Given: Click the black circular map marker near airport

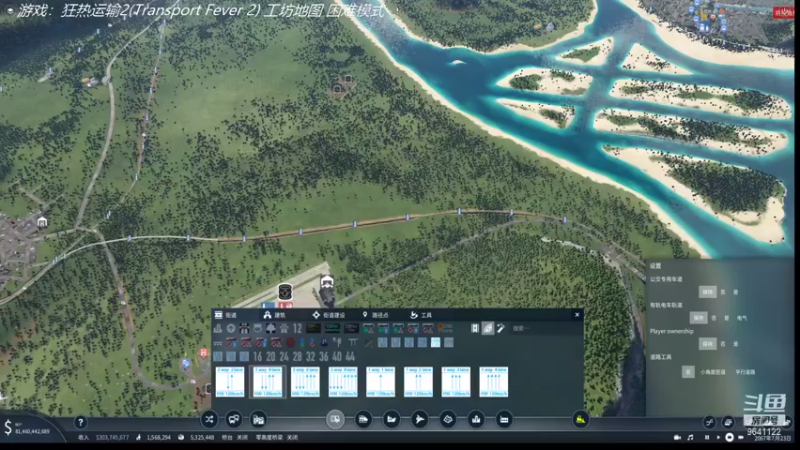Looking at the screenshot, I should (285, 292).
